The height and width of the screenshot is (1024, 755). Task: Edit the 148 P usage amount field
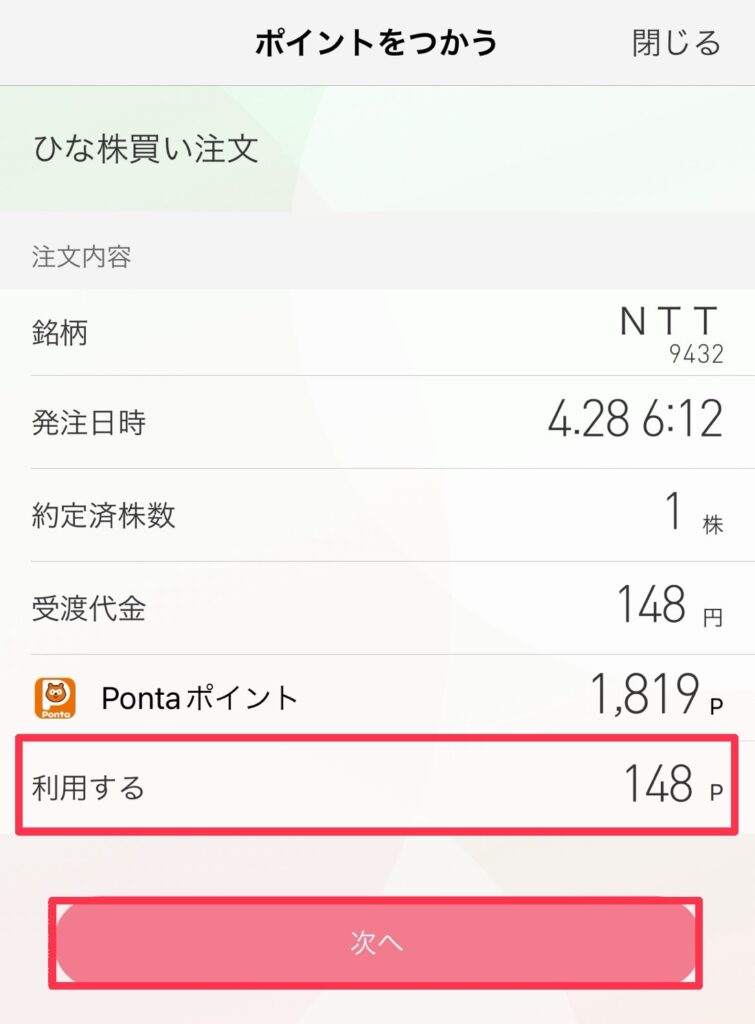point(674,784)
